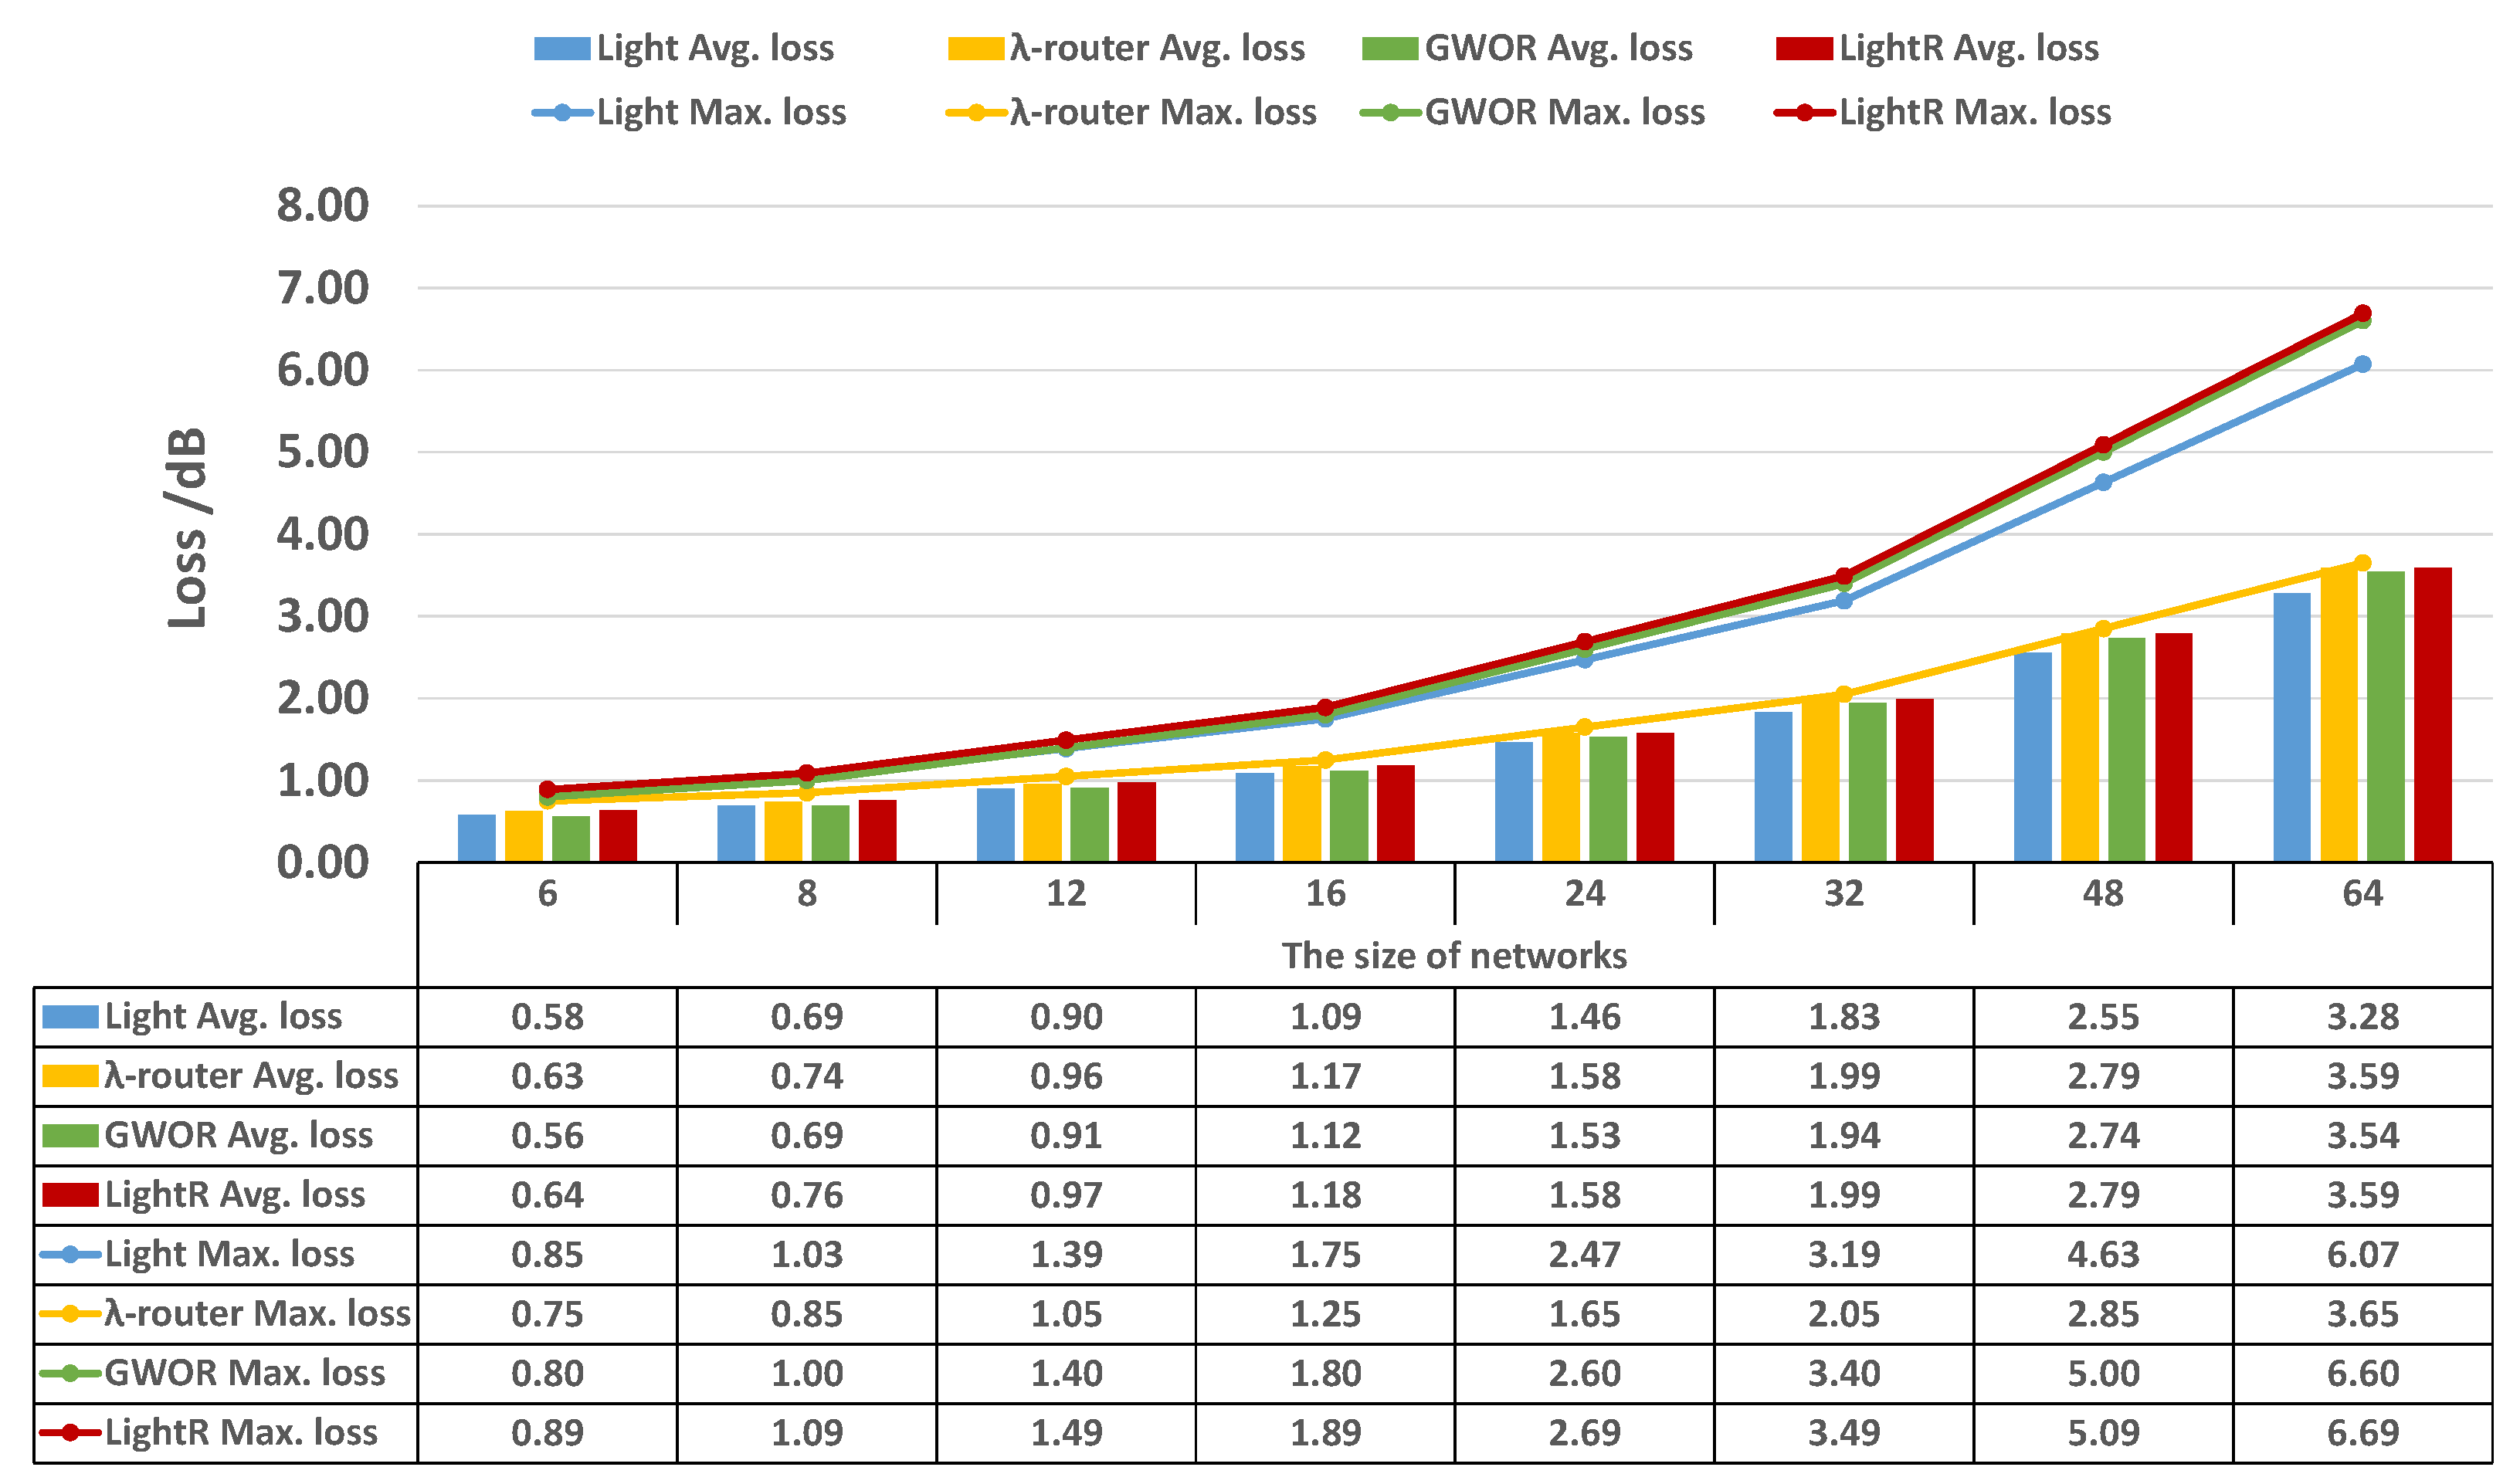Click the LightR Max. loss point at size 64
This screenshot has height=1484, width=2520.
2362,313
